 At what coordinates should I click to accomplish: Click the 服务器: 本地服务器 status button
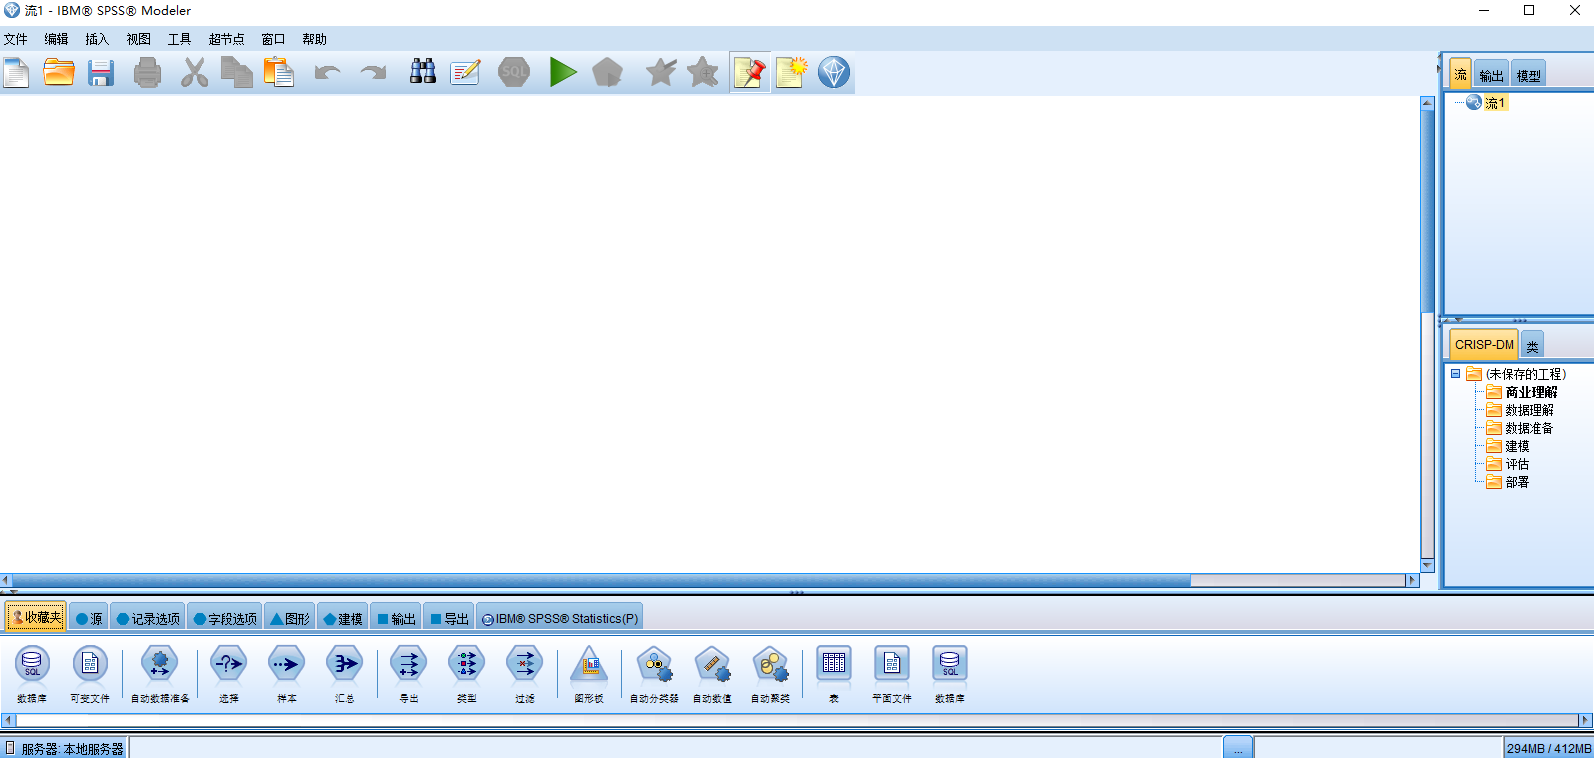(65, 748)
